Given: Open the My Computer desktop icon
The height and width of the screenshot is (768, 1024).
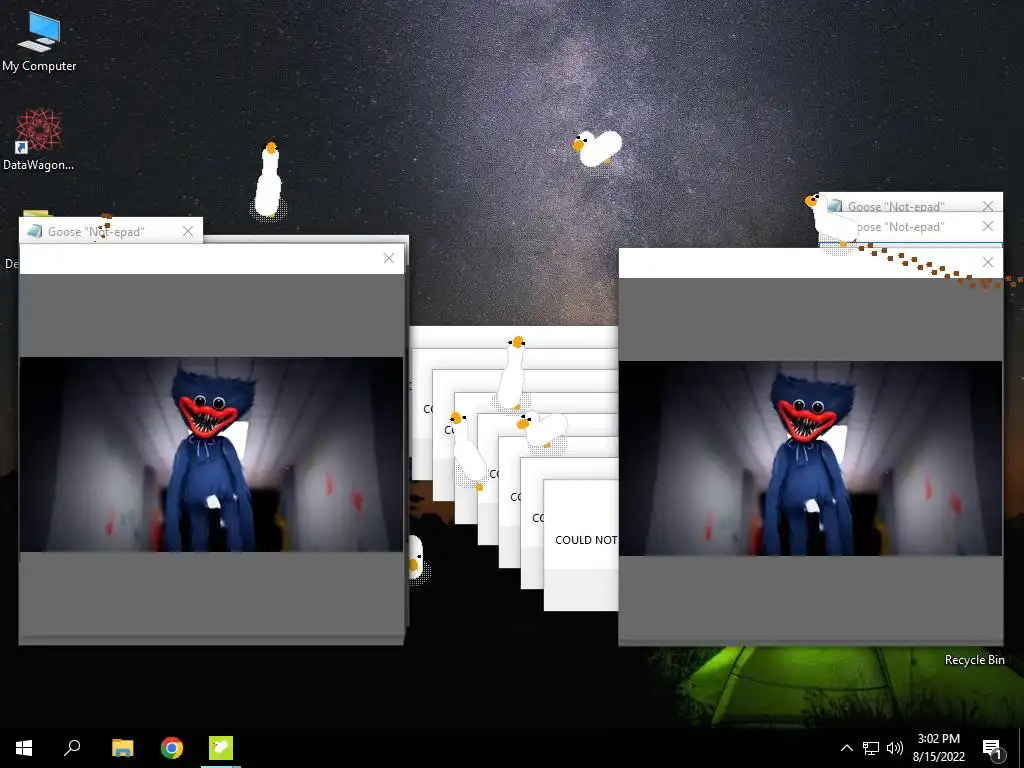Looking at the screenshot, I should tap(39, 42).
